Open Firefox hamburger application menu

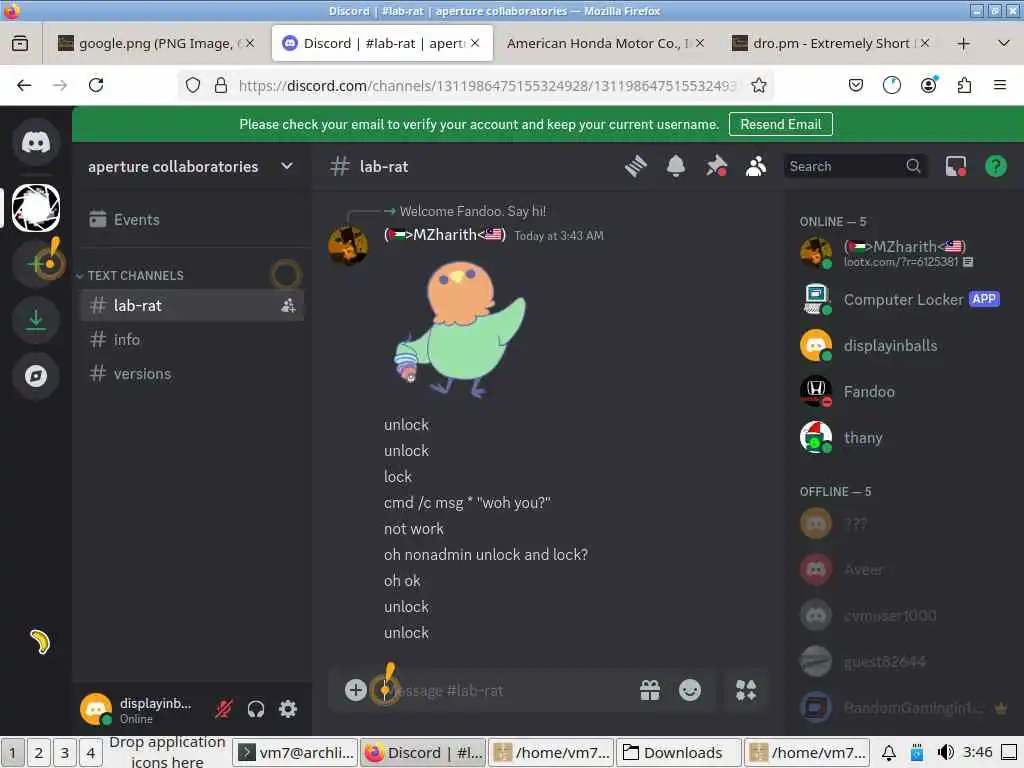(1000, 86)
